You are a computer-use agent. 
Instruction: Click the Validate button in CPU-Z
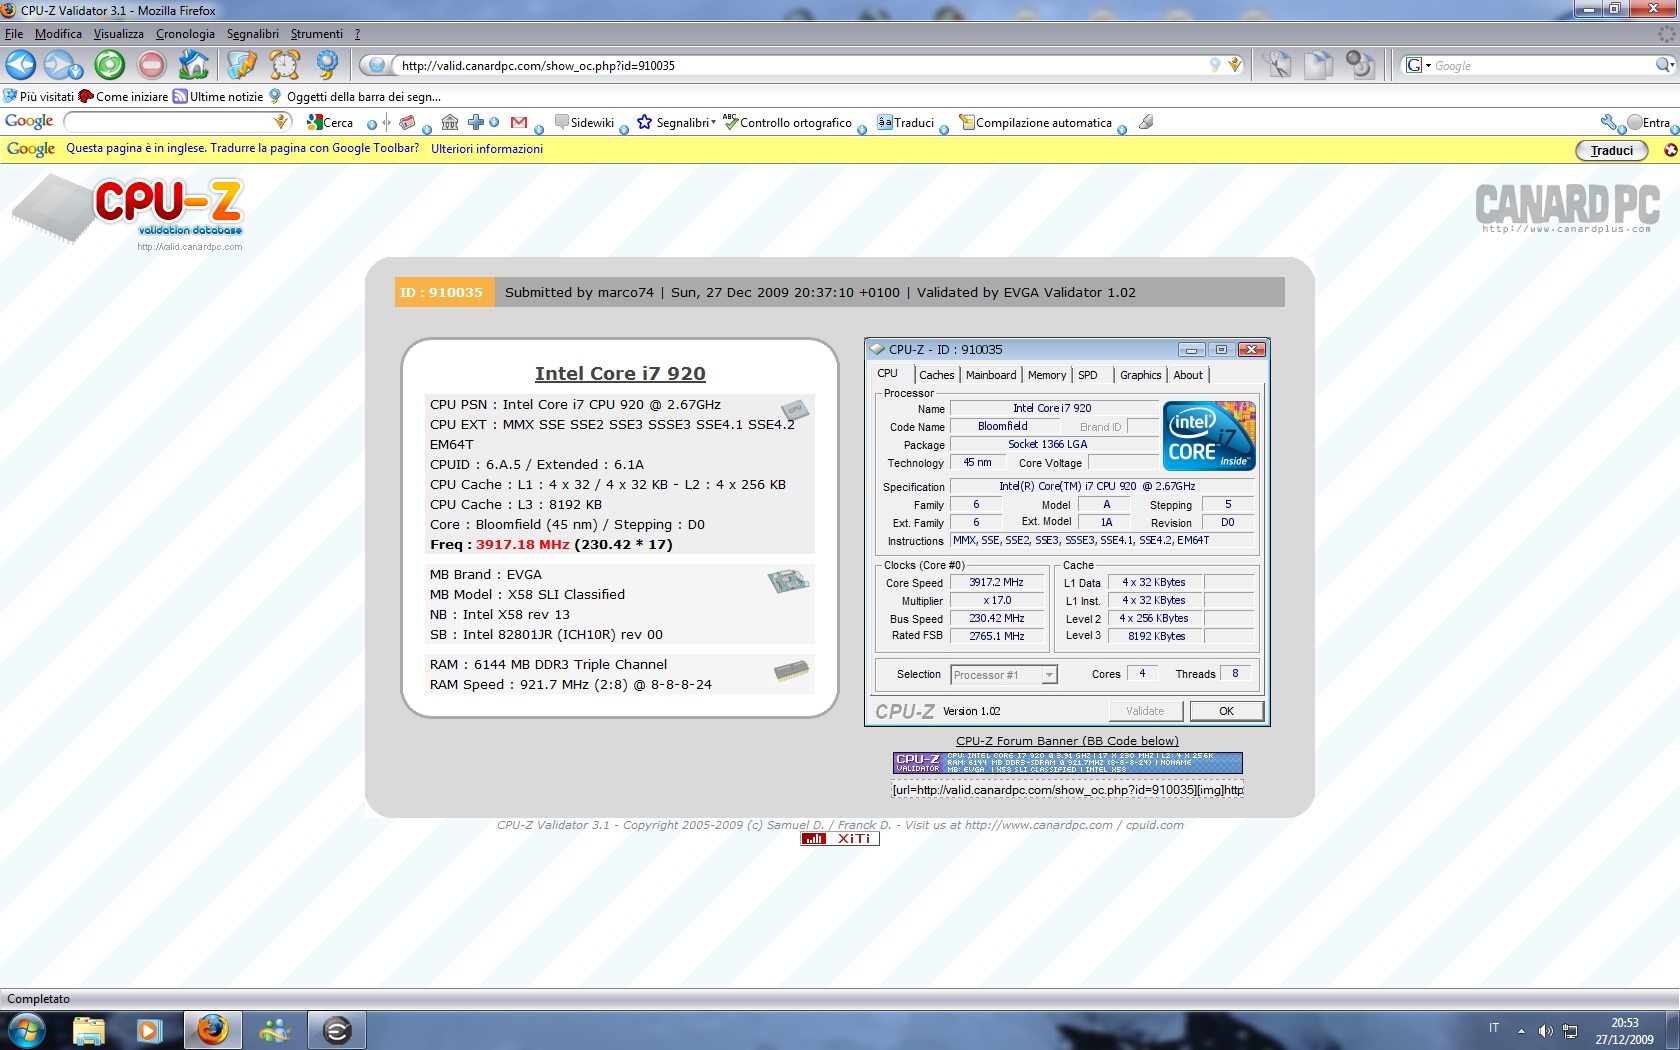pos(1145,711)
